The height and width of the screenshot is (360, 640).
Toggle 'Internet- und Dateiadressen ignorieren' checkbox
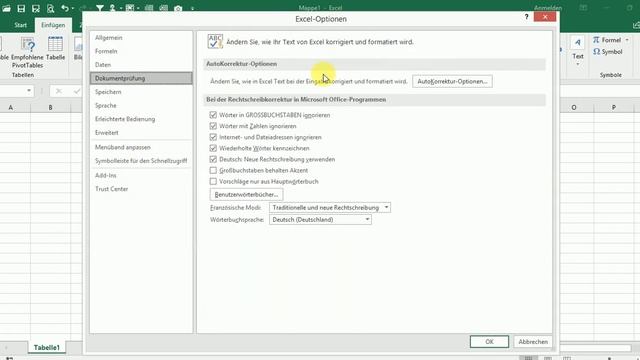click(213, 137)
